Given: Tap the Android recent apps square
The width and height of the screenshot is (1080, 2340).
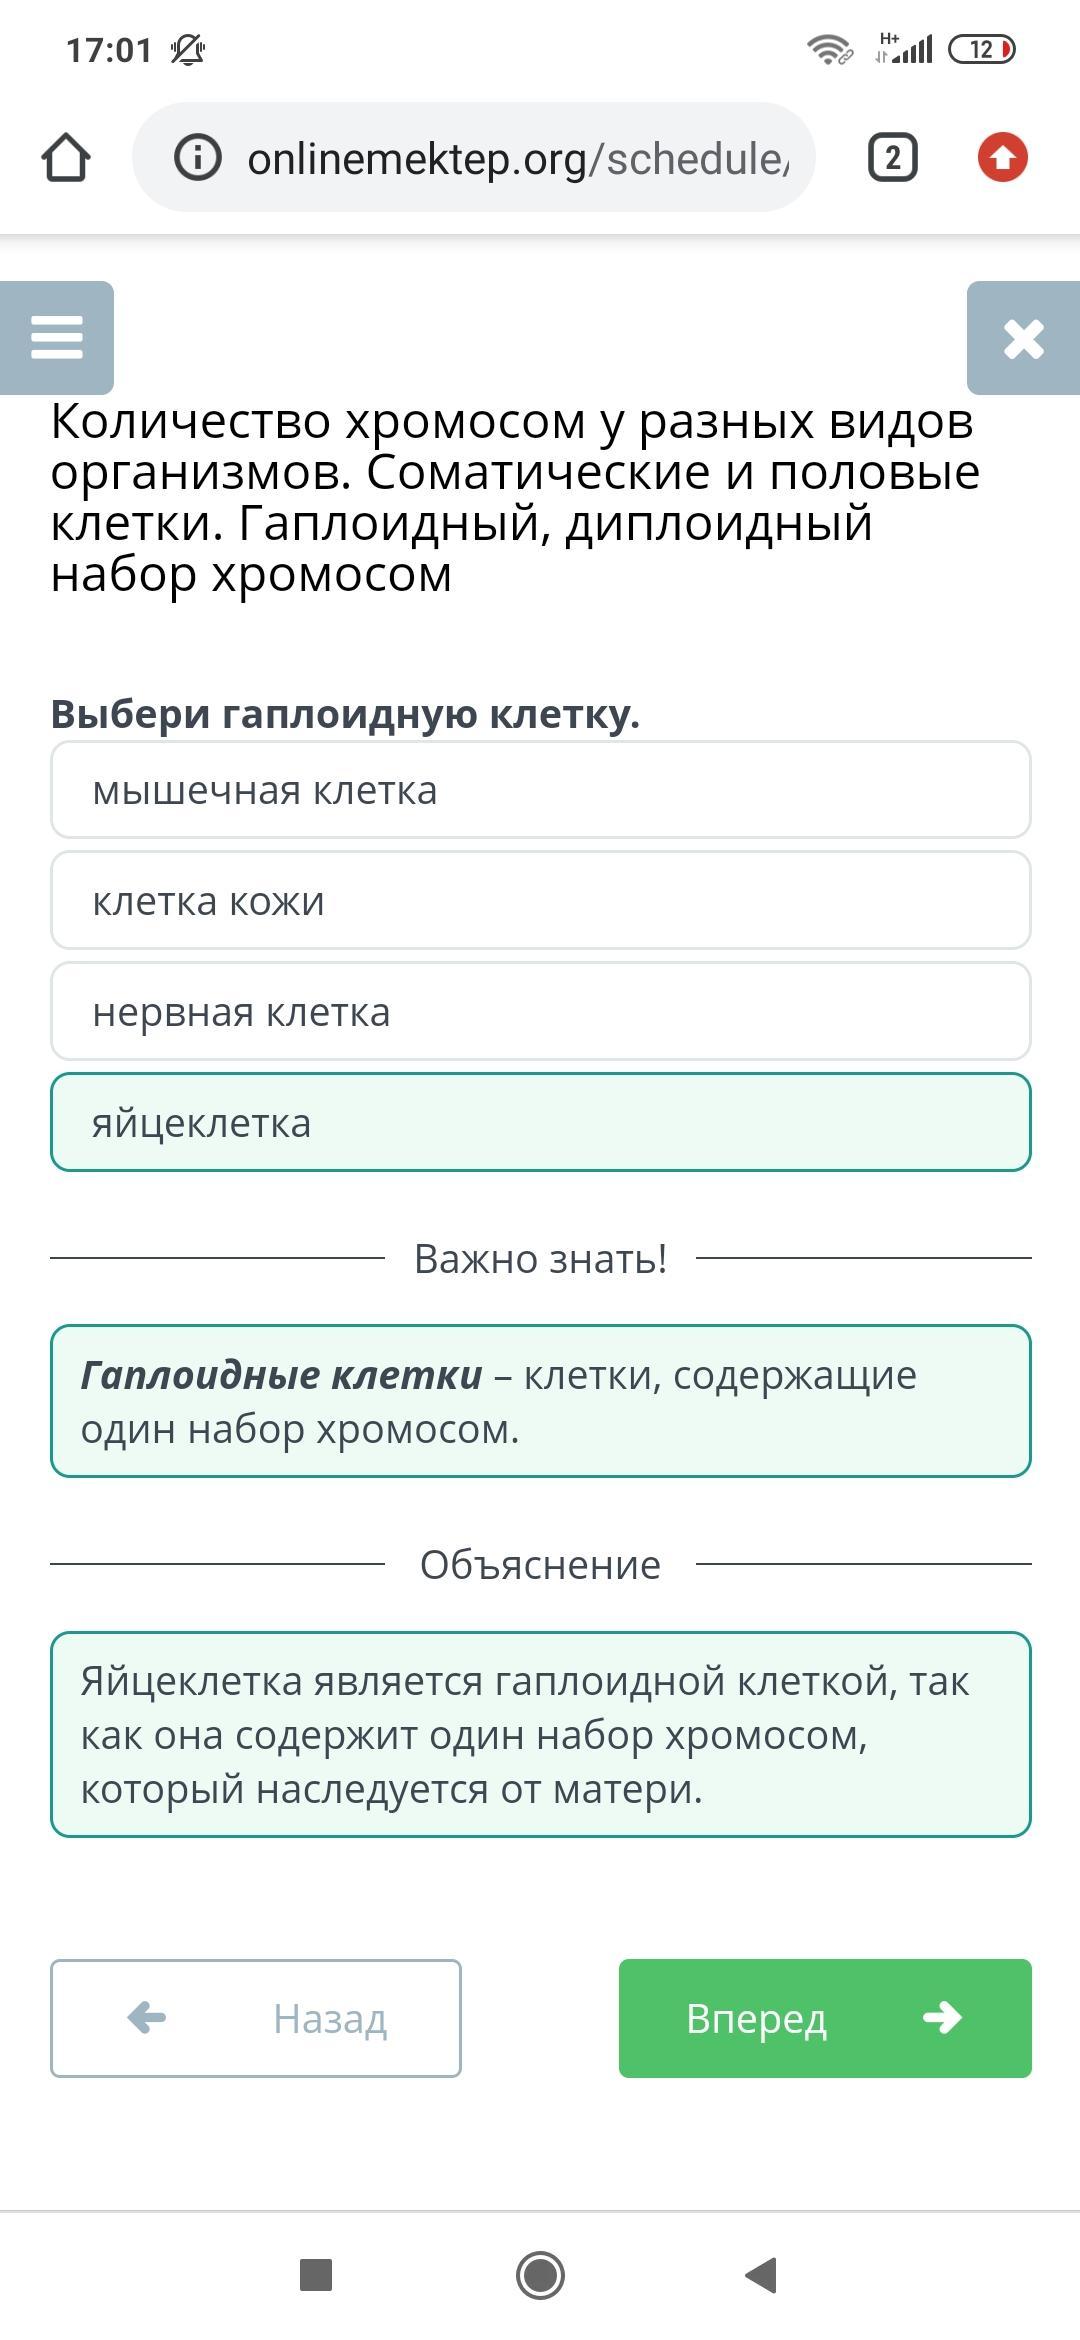Looking at the screenshot, I should 316,2275.
